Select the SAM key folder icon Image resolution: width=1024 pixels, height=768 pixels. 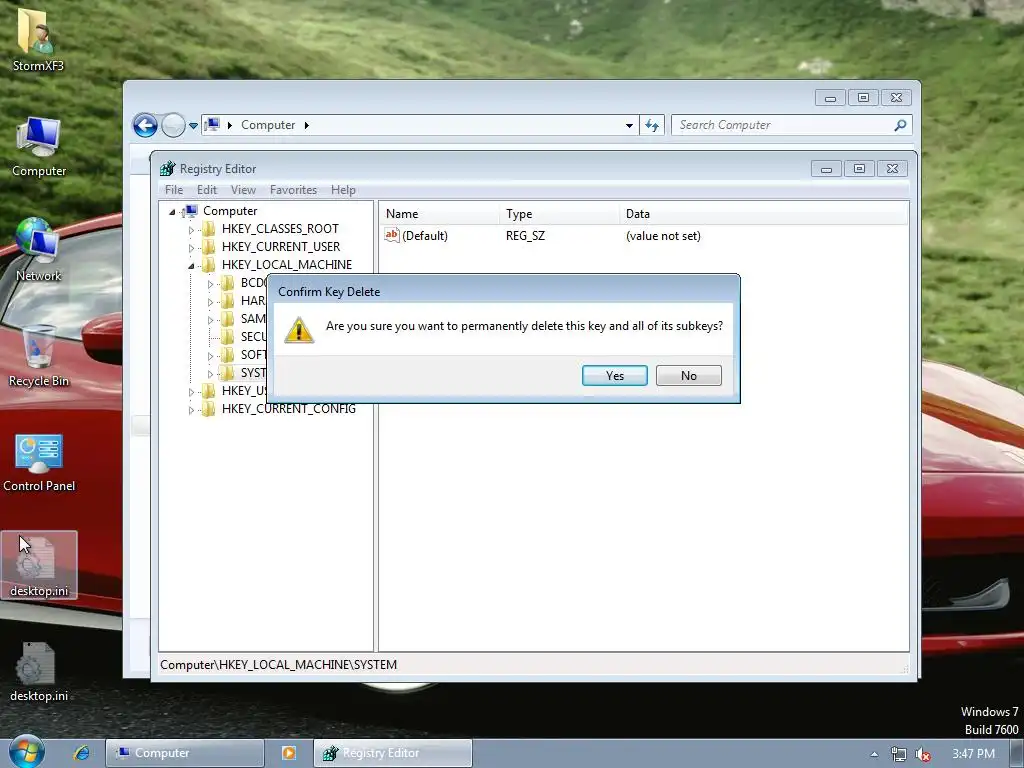[227, 319]
